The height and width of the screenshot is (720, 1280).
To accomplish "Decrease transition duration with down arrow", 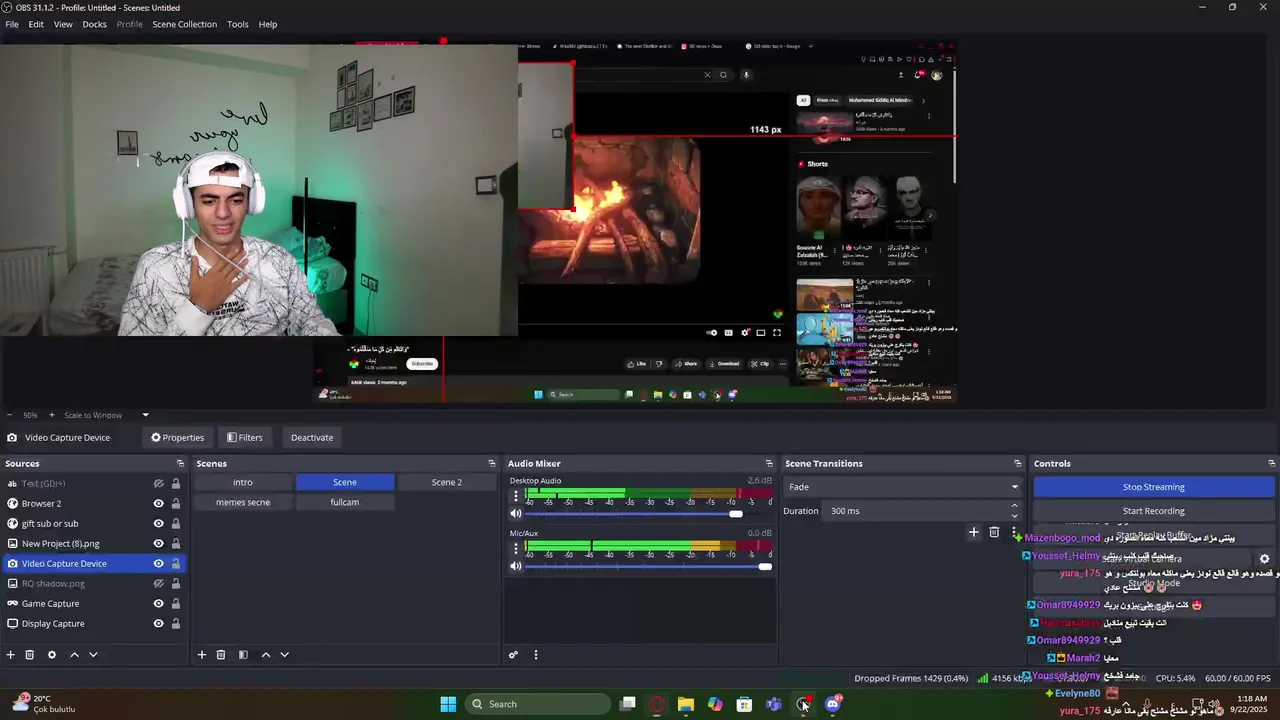I will tap(1014, 516).
